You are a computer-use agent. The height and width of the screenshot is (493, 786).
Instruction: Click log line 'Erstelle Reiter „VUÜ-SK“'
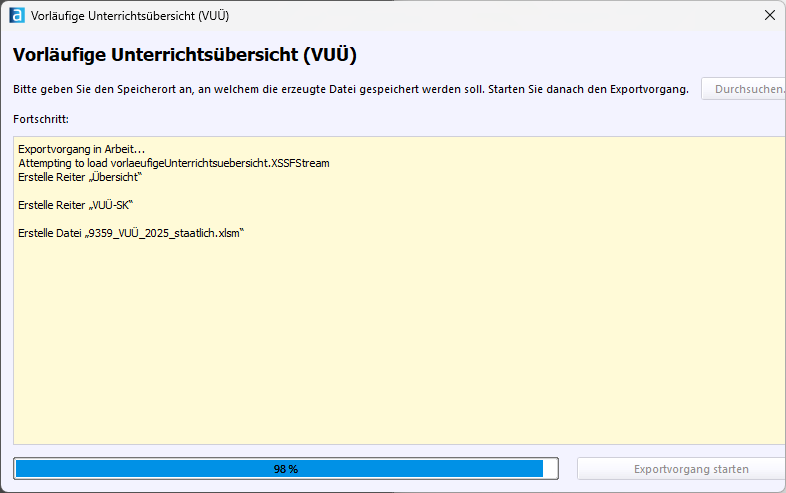(76, 205)
